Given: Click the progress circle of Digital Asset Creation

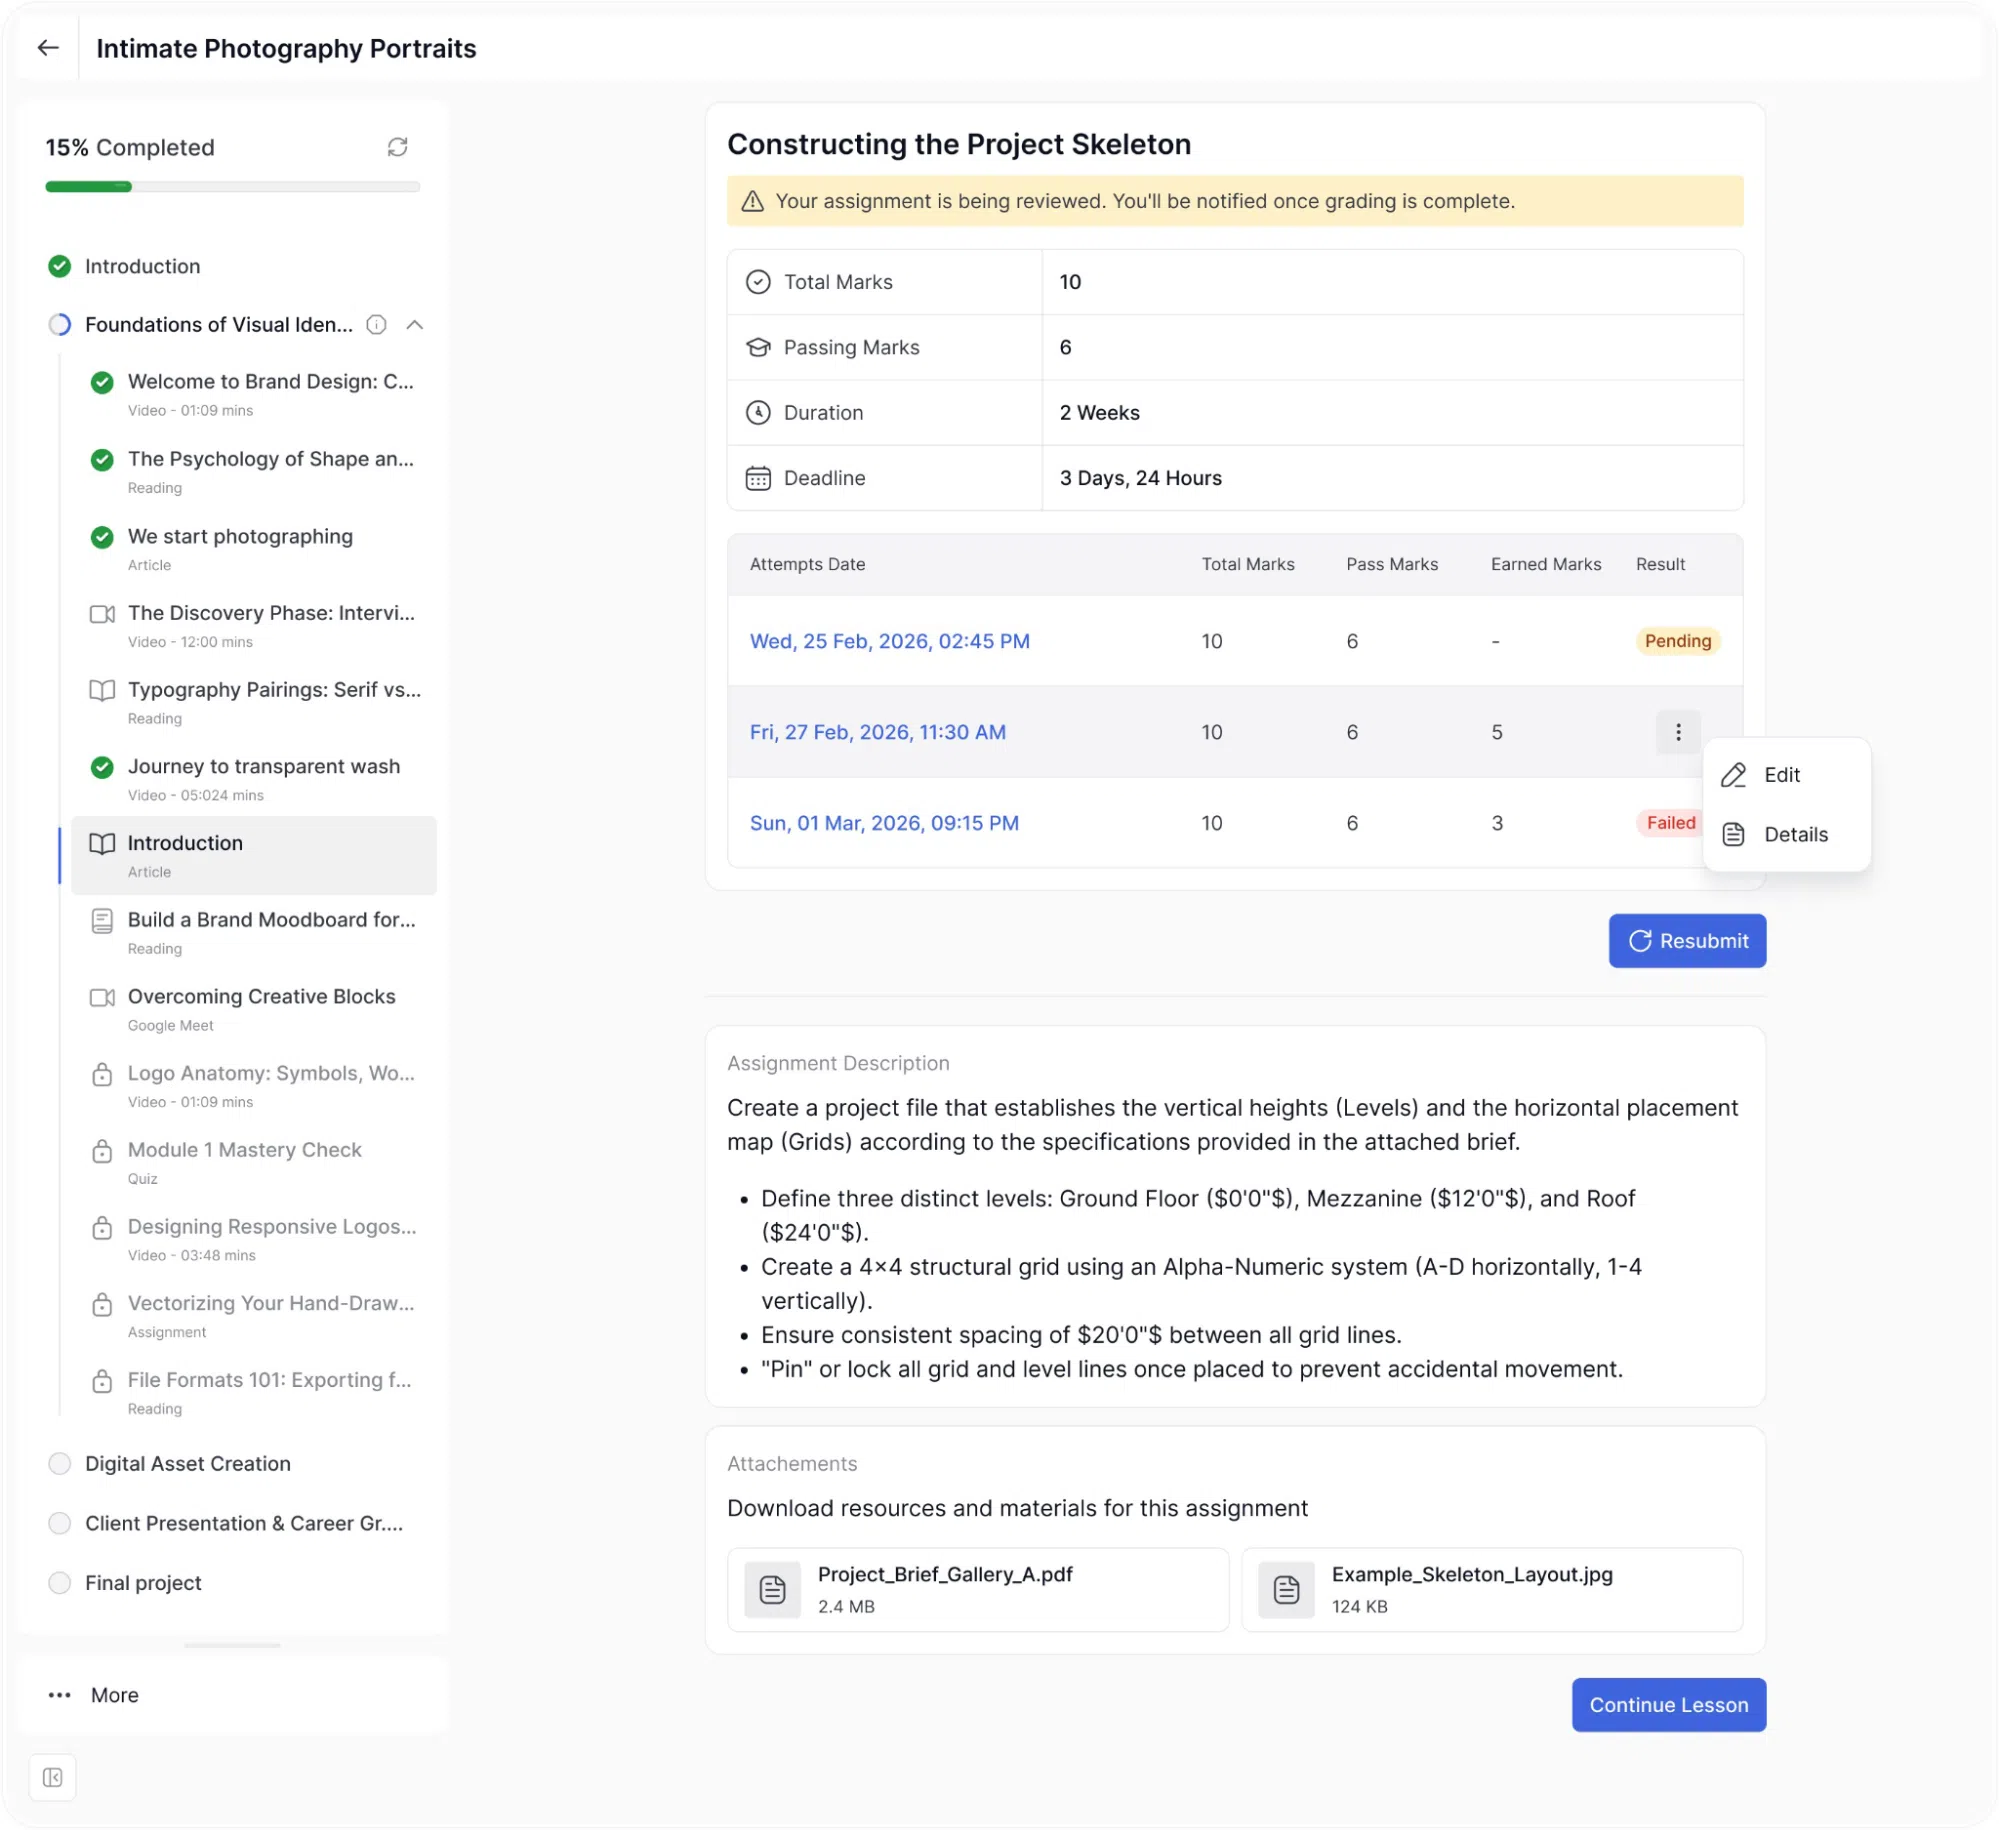Looking at the screenshot, I should [x=60, y=1464].
